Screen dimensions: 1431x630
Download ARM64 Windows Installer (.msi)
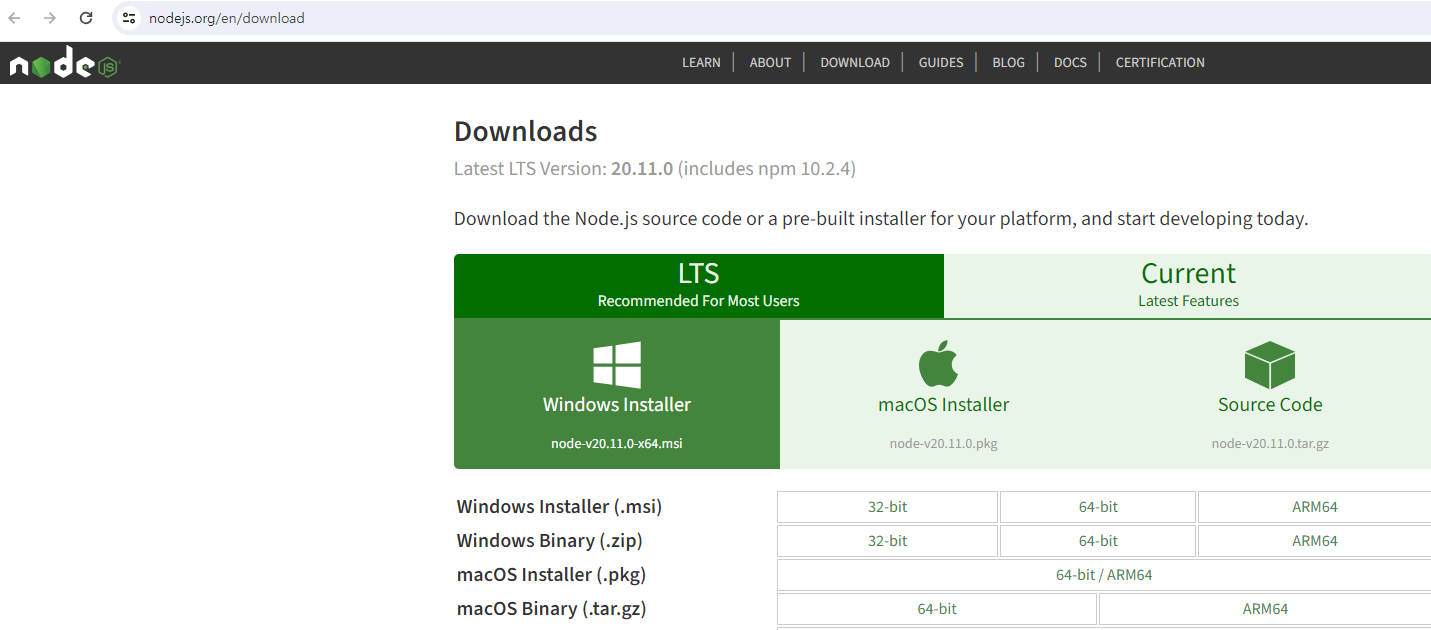pyautogui.click(x=1314, y=507)
